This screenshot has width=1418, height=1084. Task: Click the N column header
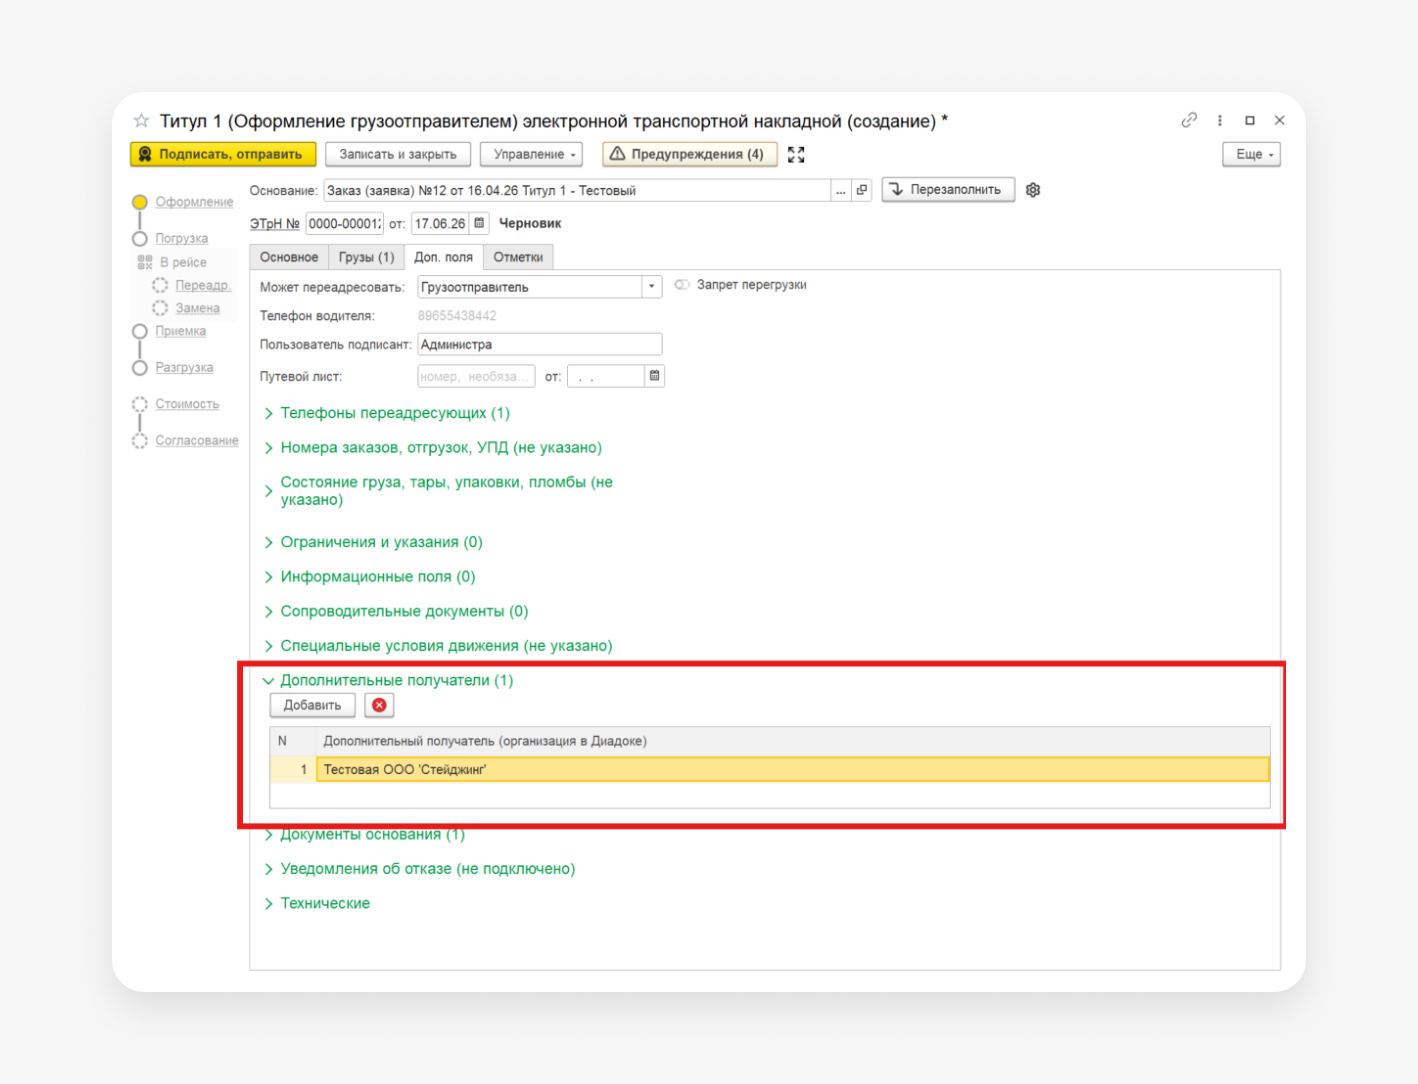click(x=293, y=741)
